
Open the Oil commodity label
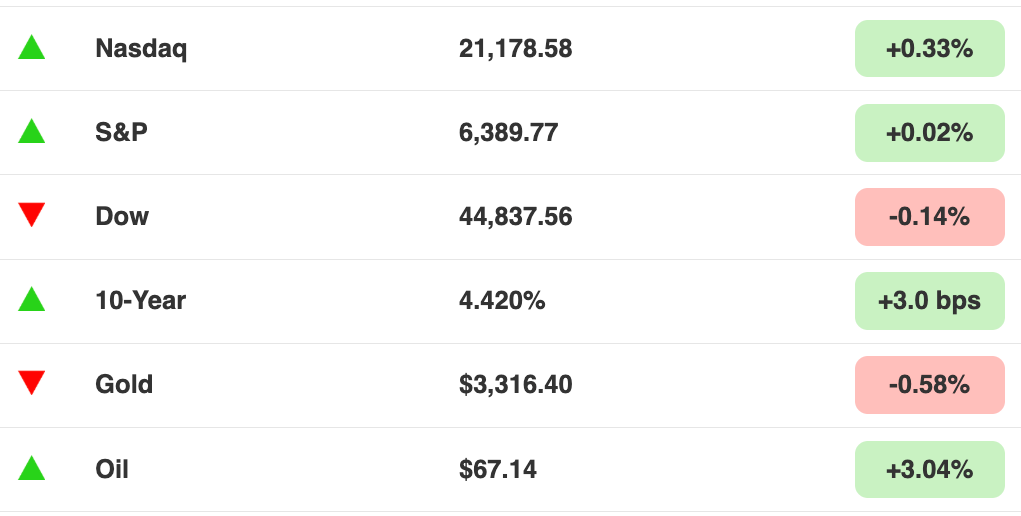click(112, 469)
